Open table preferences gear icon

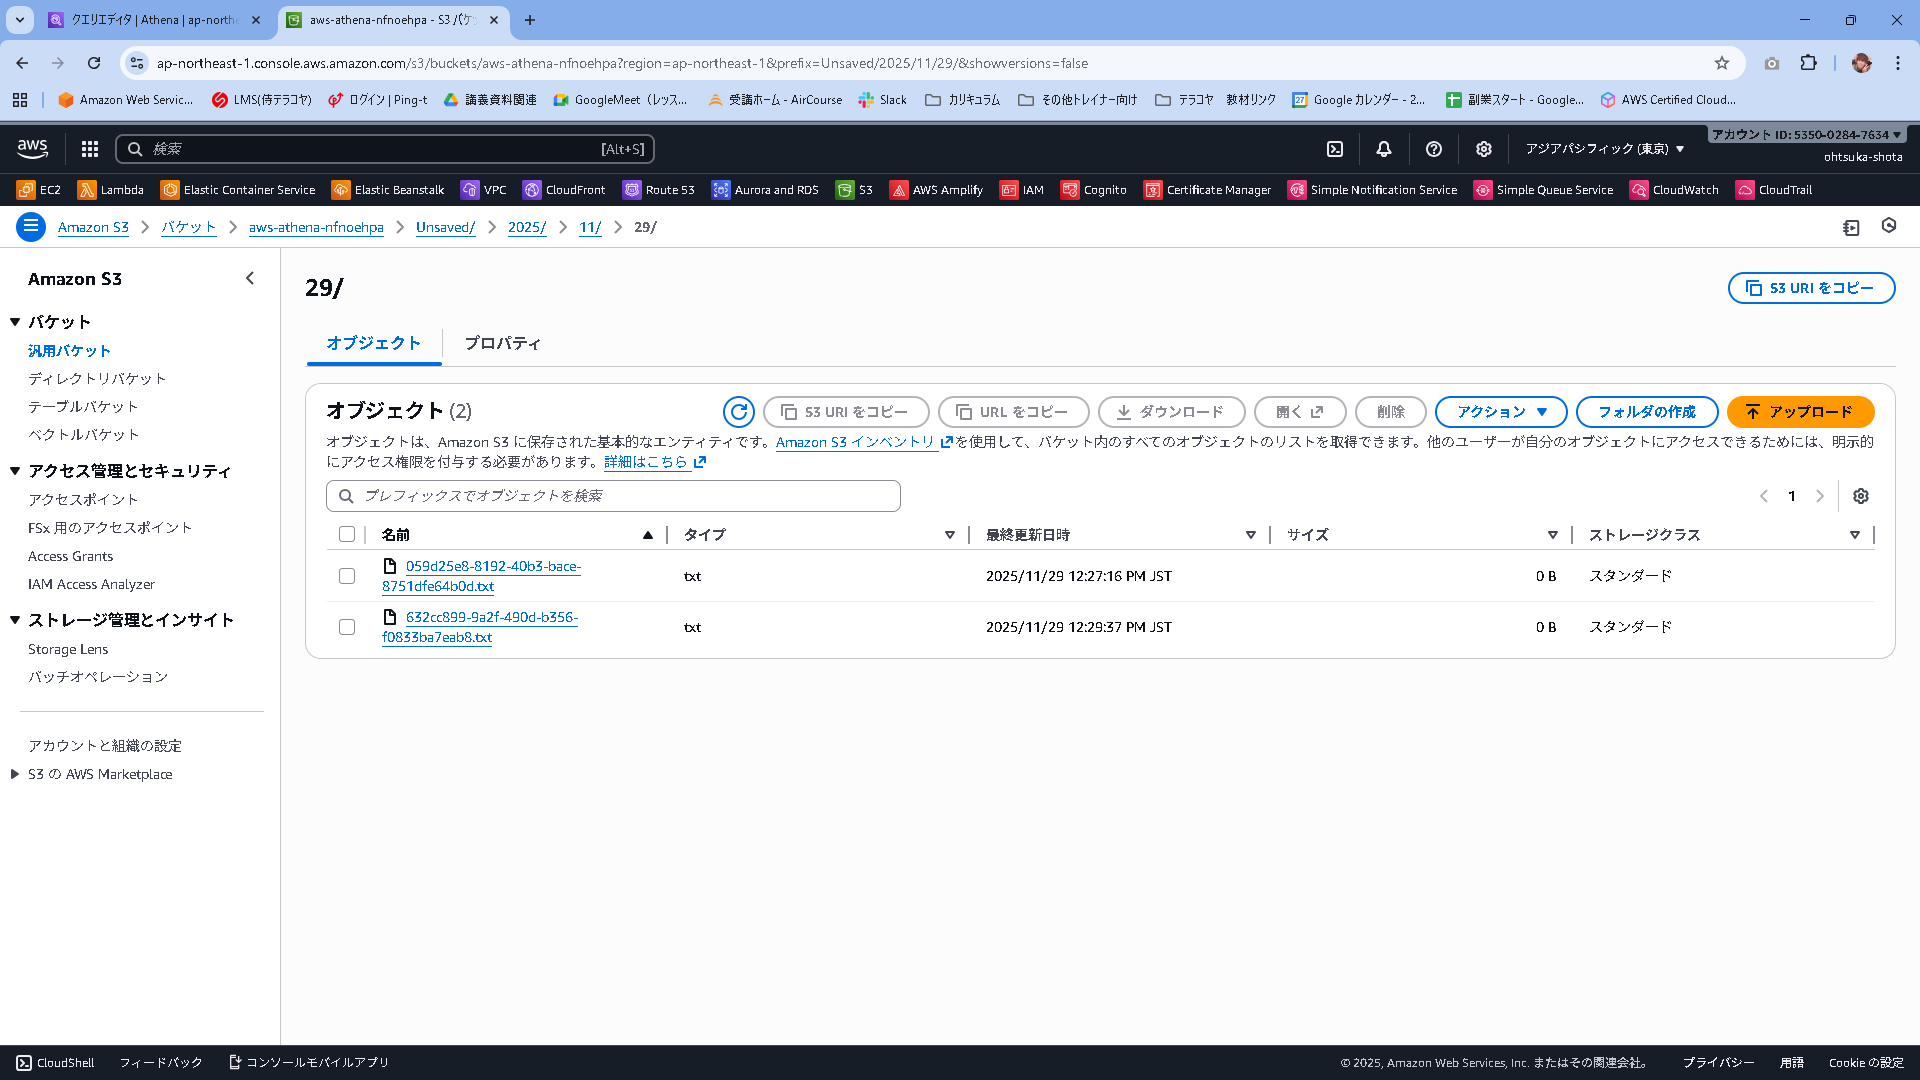pos(1861,496)
